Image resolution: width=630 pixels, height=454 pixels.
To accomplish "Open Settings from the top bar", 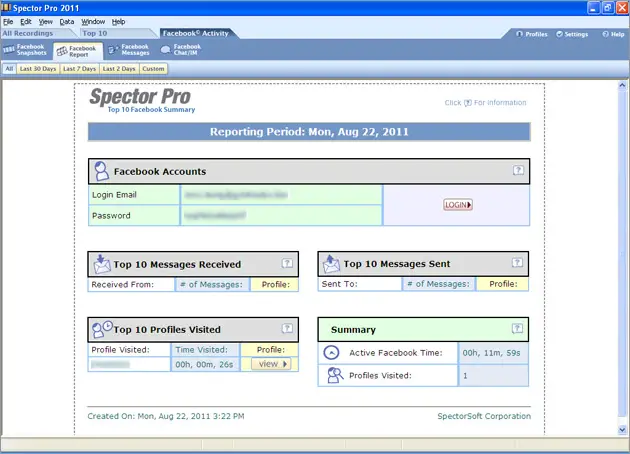I will (x=572, y=34).
